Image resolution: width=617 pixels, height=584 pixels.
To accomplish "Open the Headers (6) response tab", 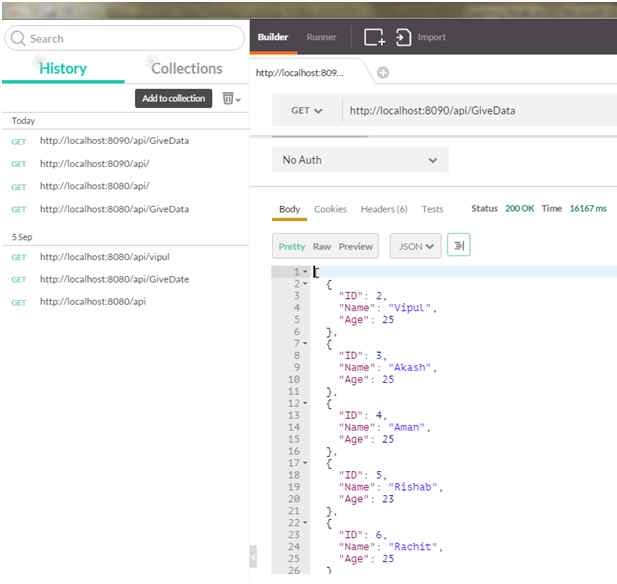I will 384,209.
